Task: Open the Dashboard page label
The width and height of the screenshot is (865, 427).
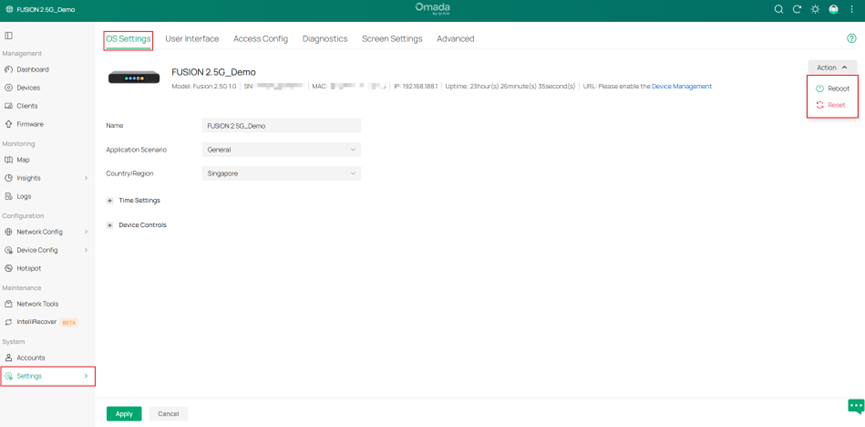Action: (33, 70)
